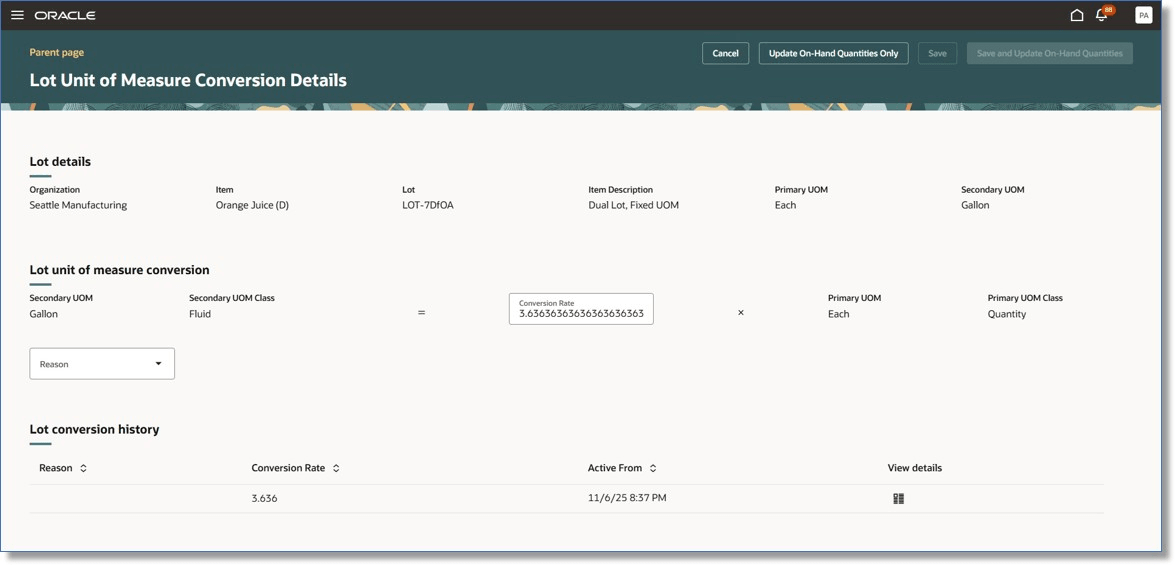
Task: Select the 3.636 conversion rate cell
Action: (265, 498)
